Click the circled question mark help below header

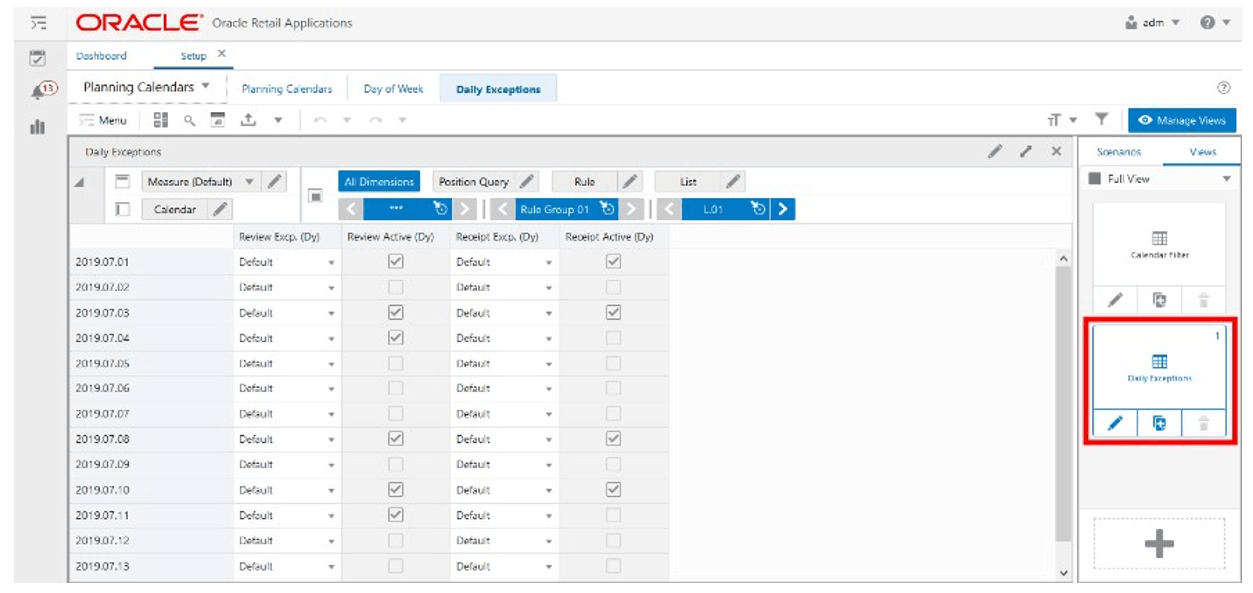(1223, 88)
